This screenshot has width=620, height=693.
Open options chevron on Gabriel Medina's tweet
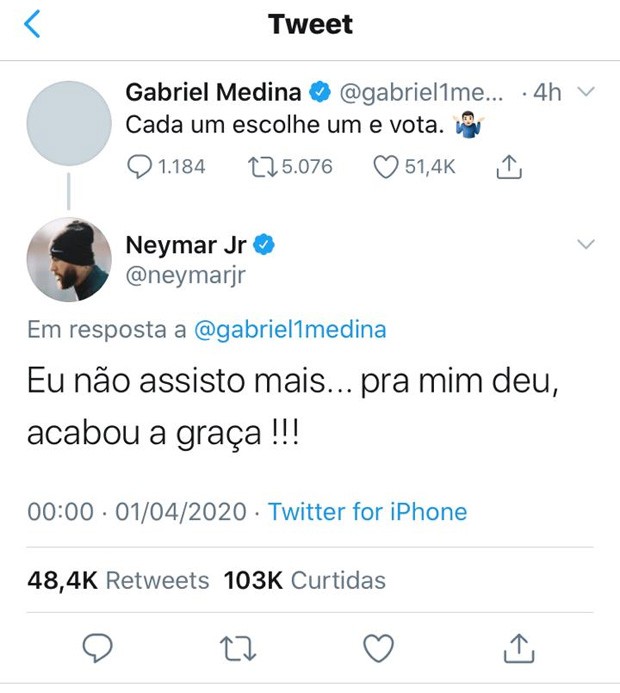pyautogui.click(x=587, y=92)
